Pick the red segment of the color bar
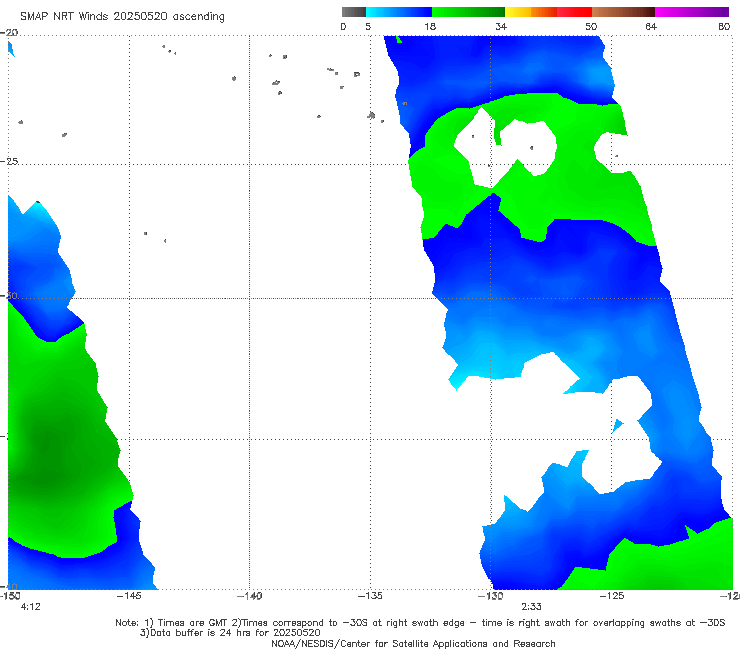The image size is (740, 650). (574, 12)
